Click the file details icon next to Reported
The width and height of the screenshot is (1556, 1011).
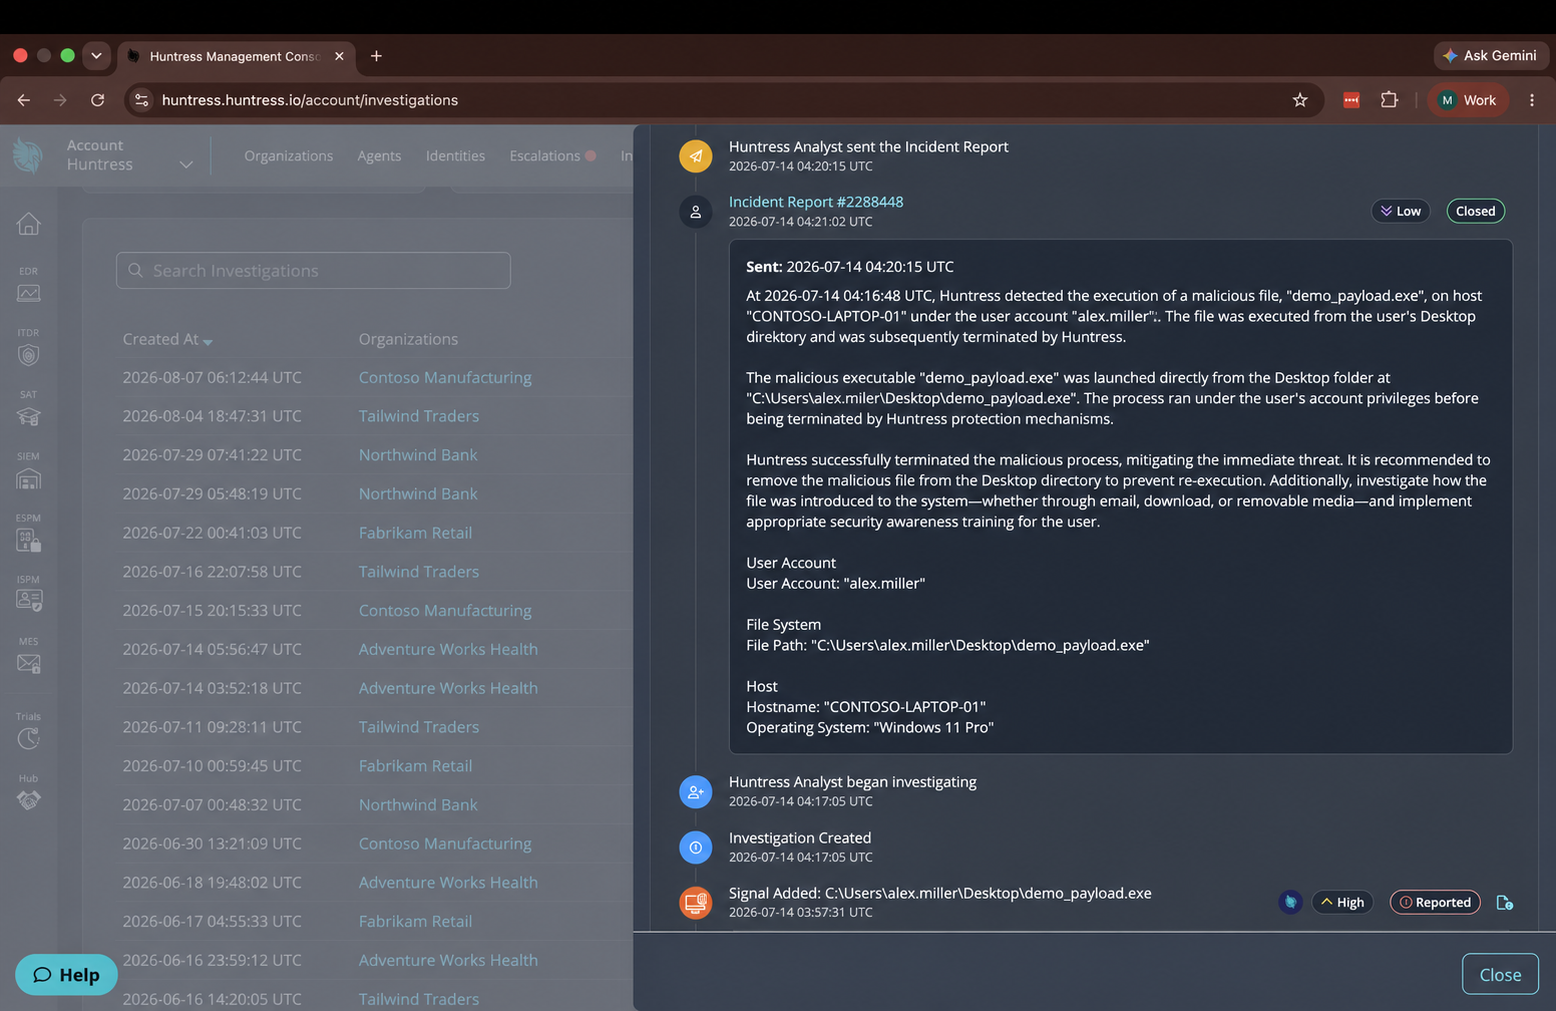1504,902
